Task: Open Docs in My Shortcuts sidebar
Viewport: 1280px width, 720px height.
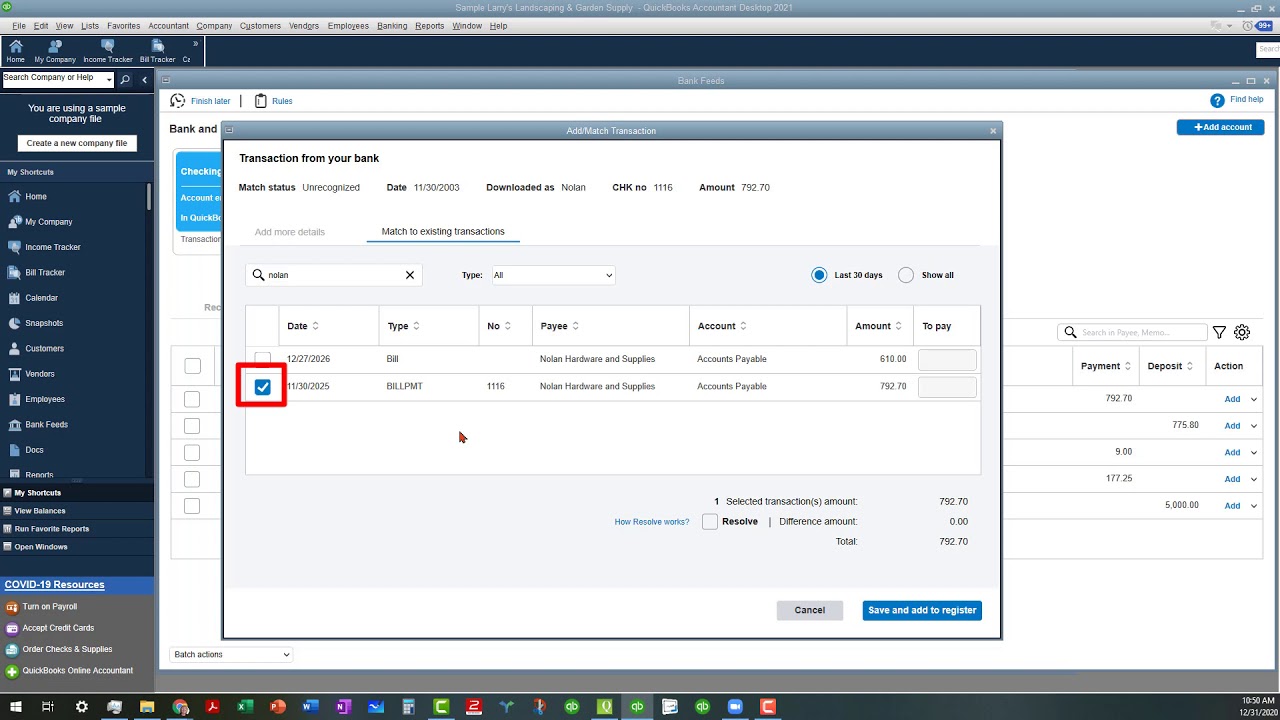Action: click(34, 450)
